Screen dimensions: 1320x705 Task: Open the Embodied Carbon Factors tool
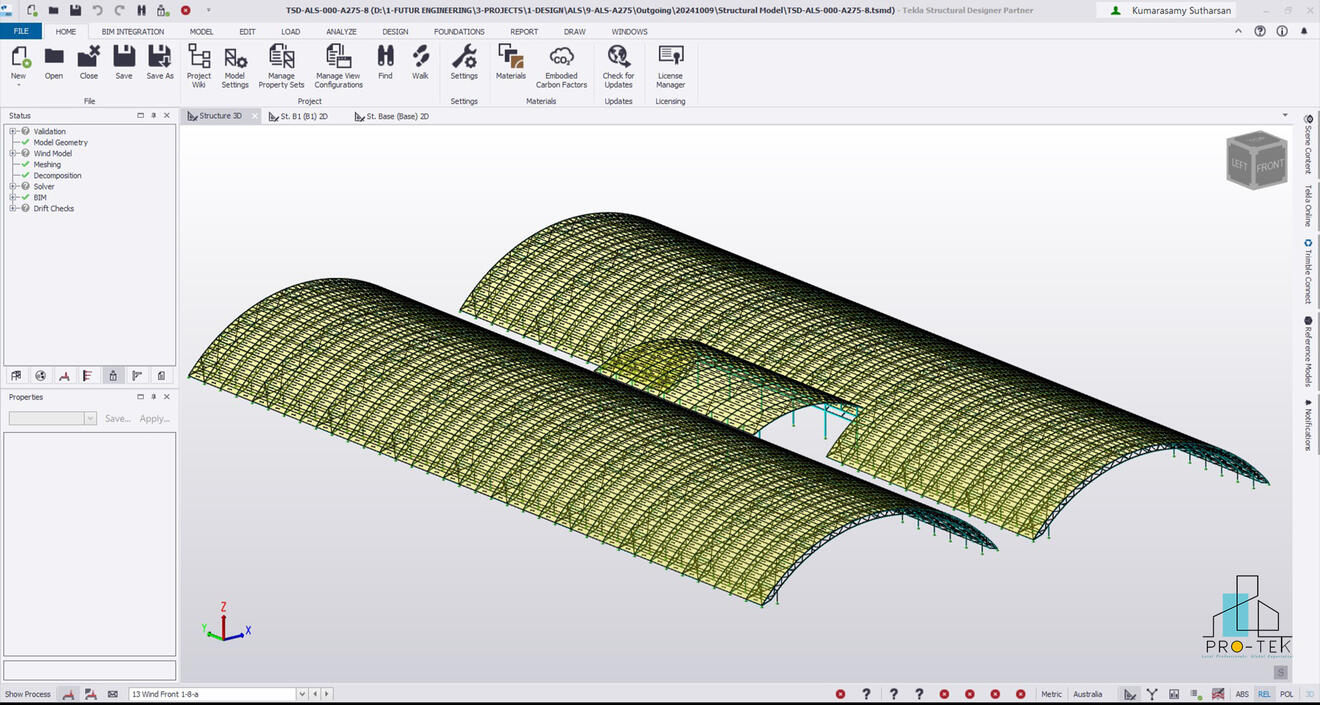pos(561,65)
